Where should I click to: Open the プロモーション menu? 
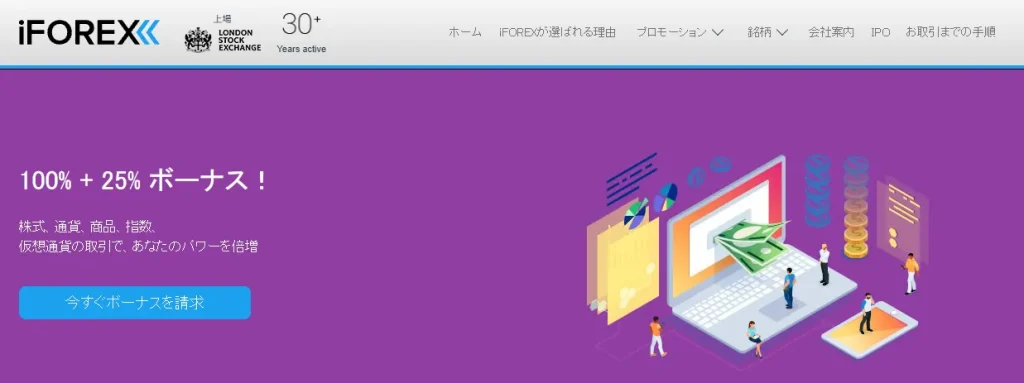tap(671, 32)
